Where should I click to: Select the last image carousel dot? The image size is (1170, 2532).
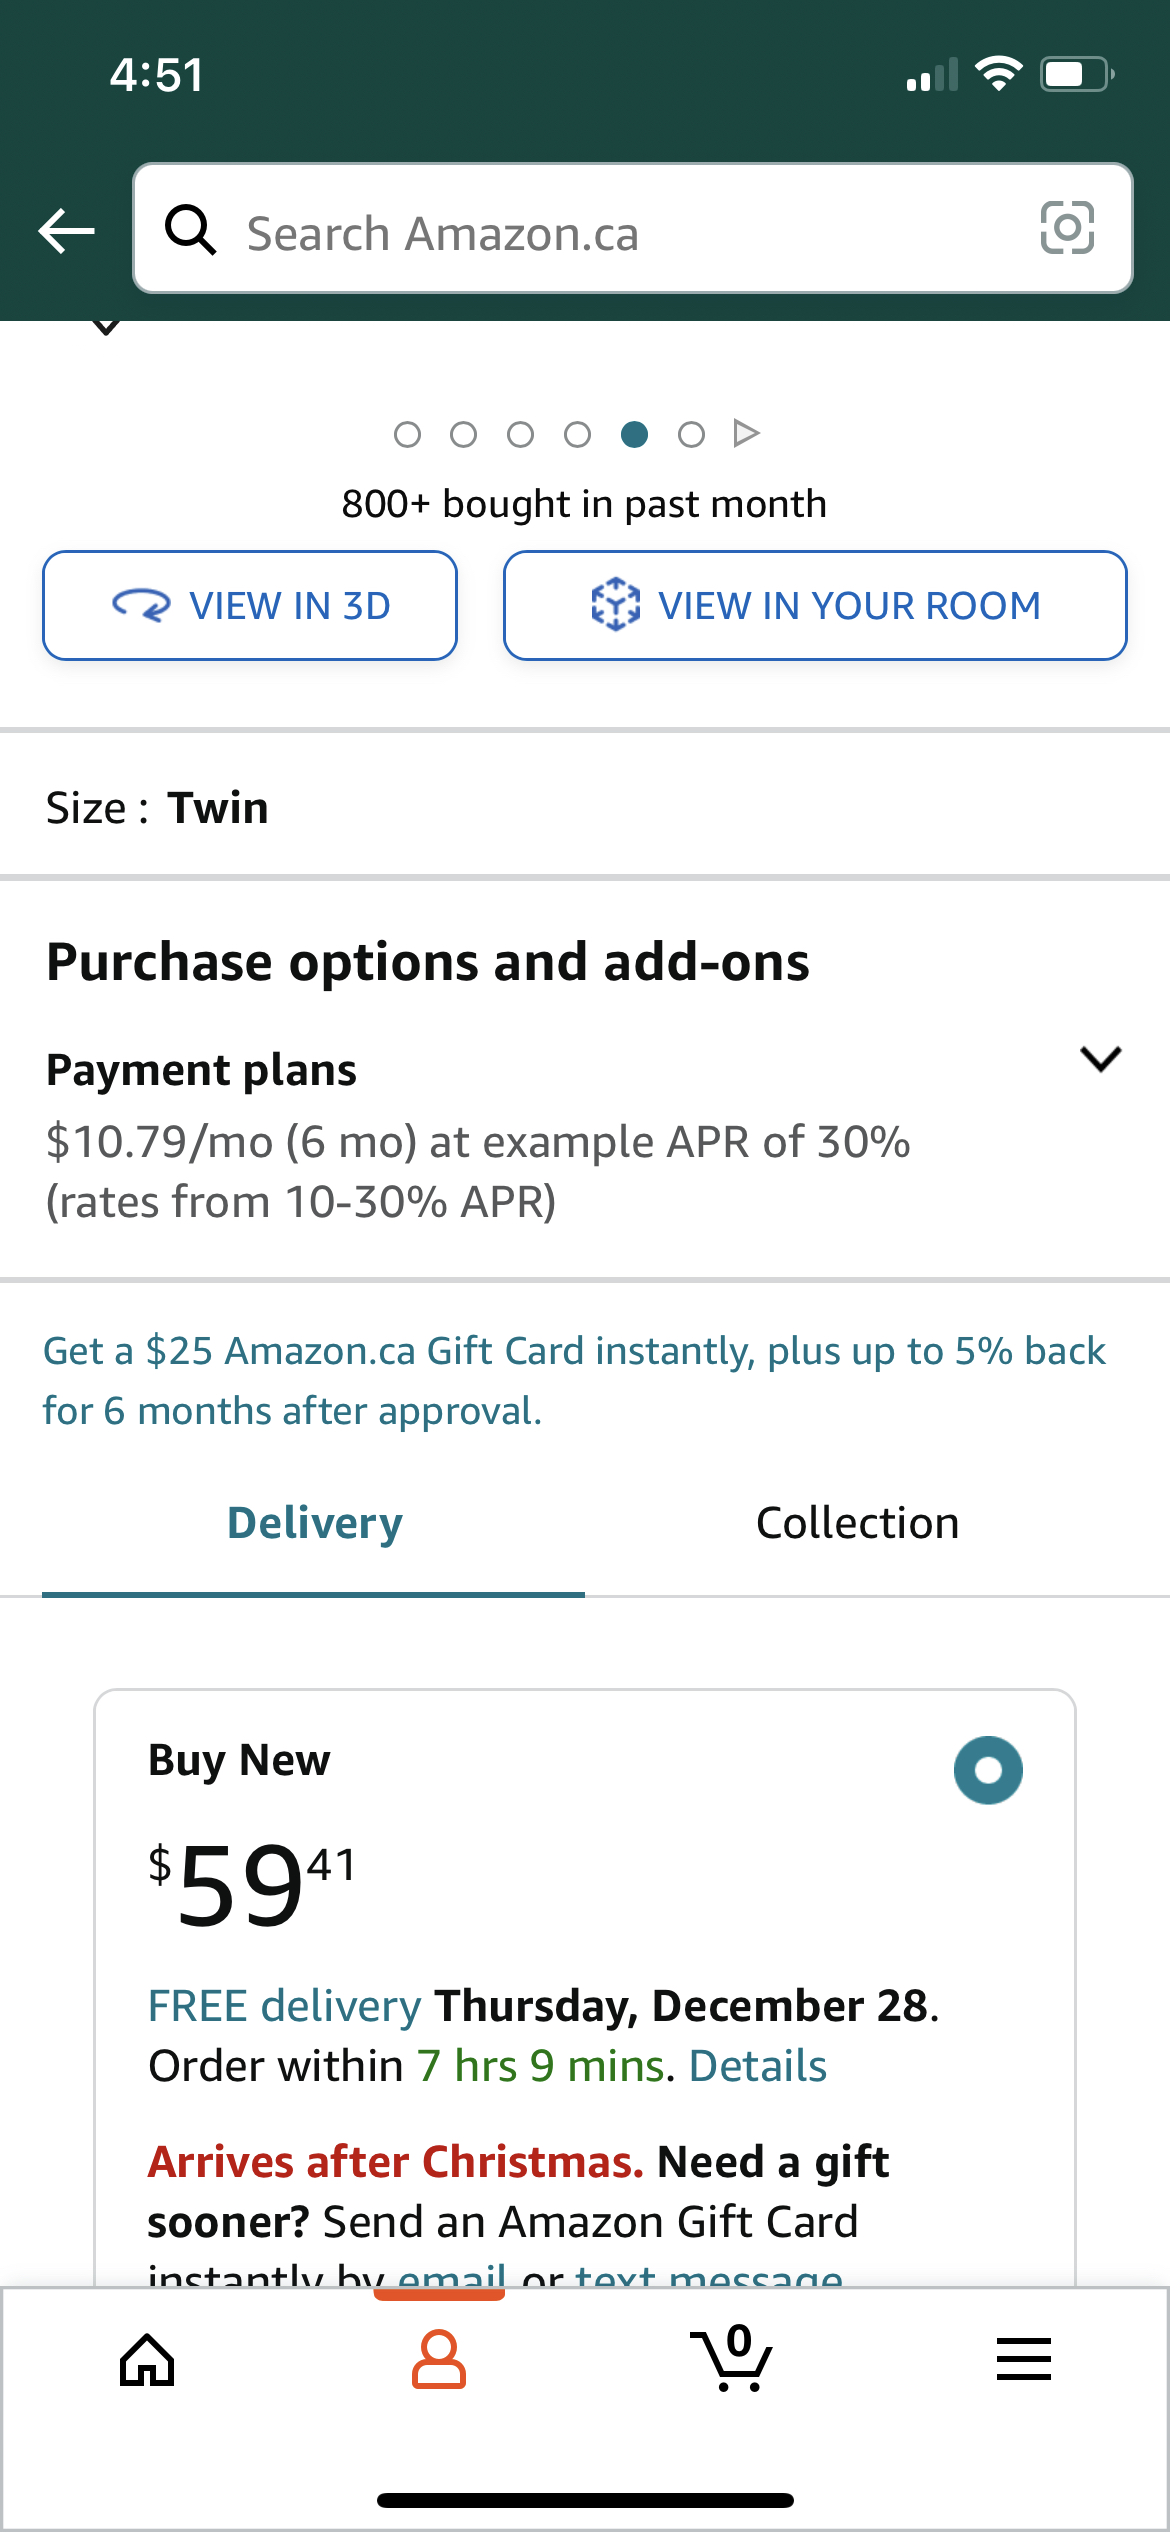click(x=691, y=434)
